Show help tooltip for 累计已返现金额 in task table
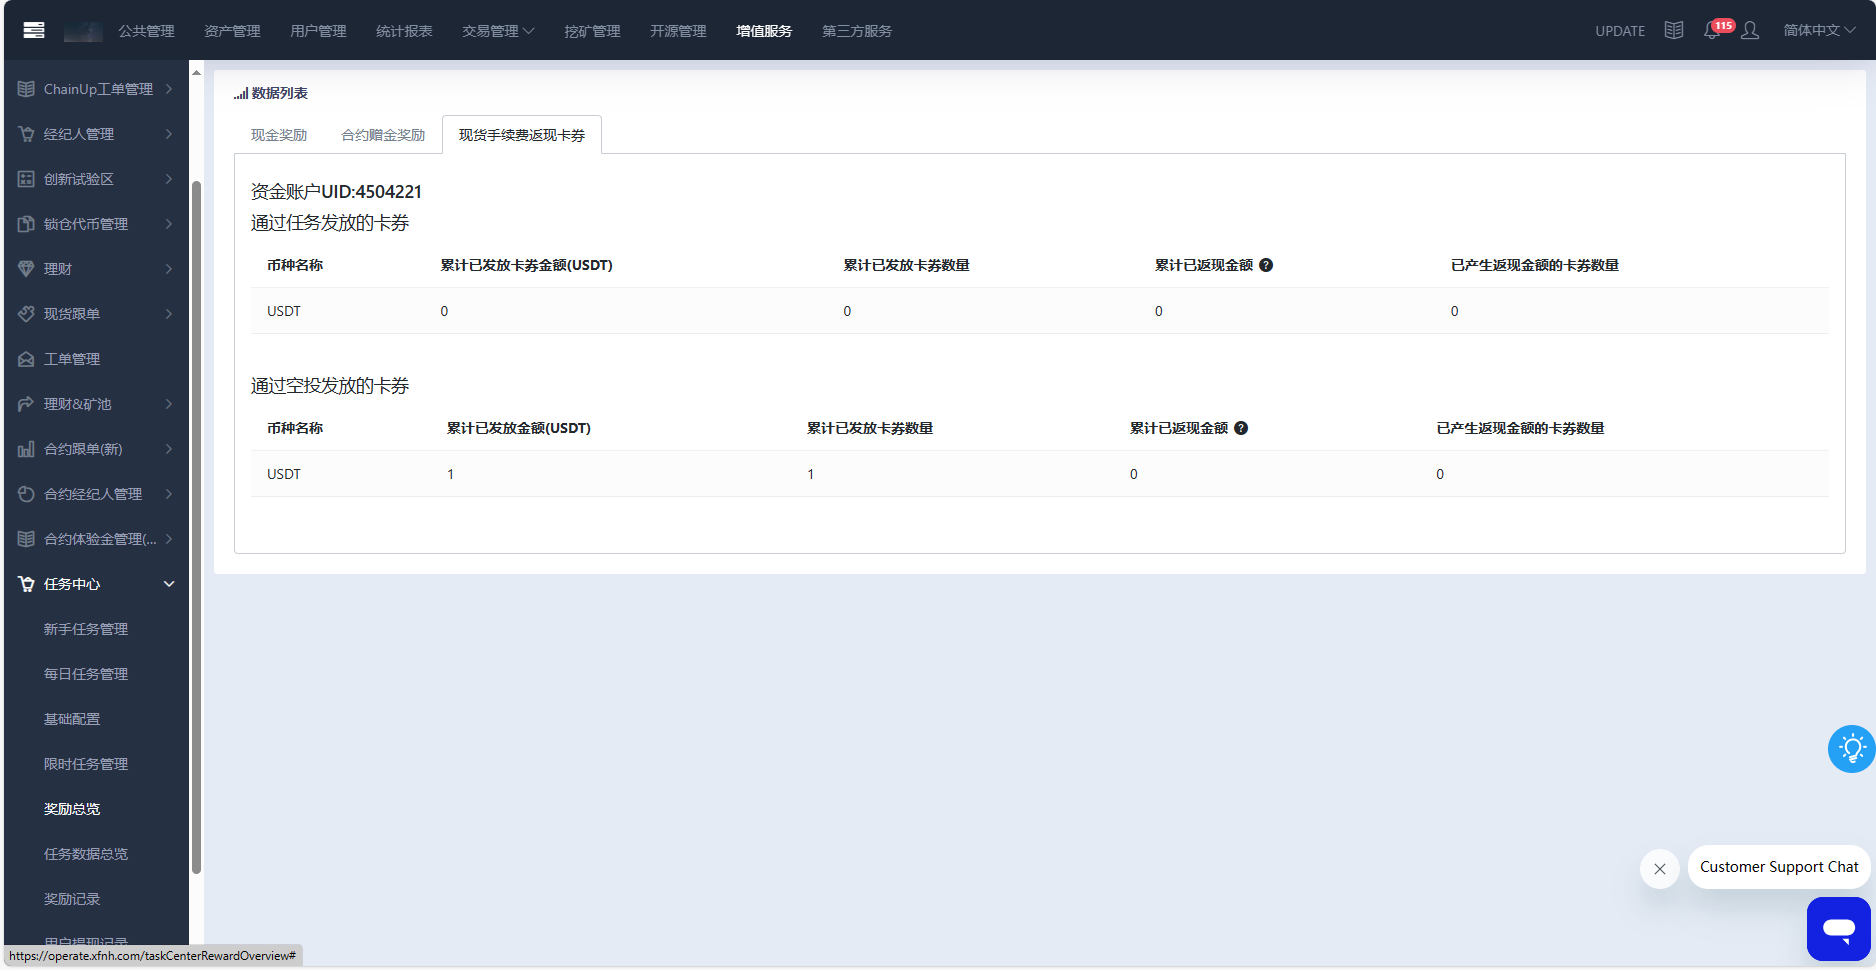This screenshot has width=1876, height=970. tap(1266, 265)
